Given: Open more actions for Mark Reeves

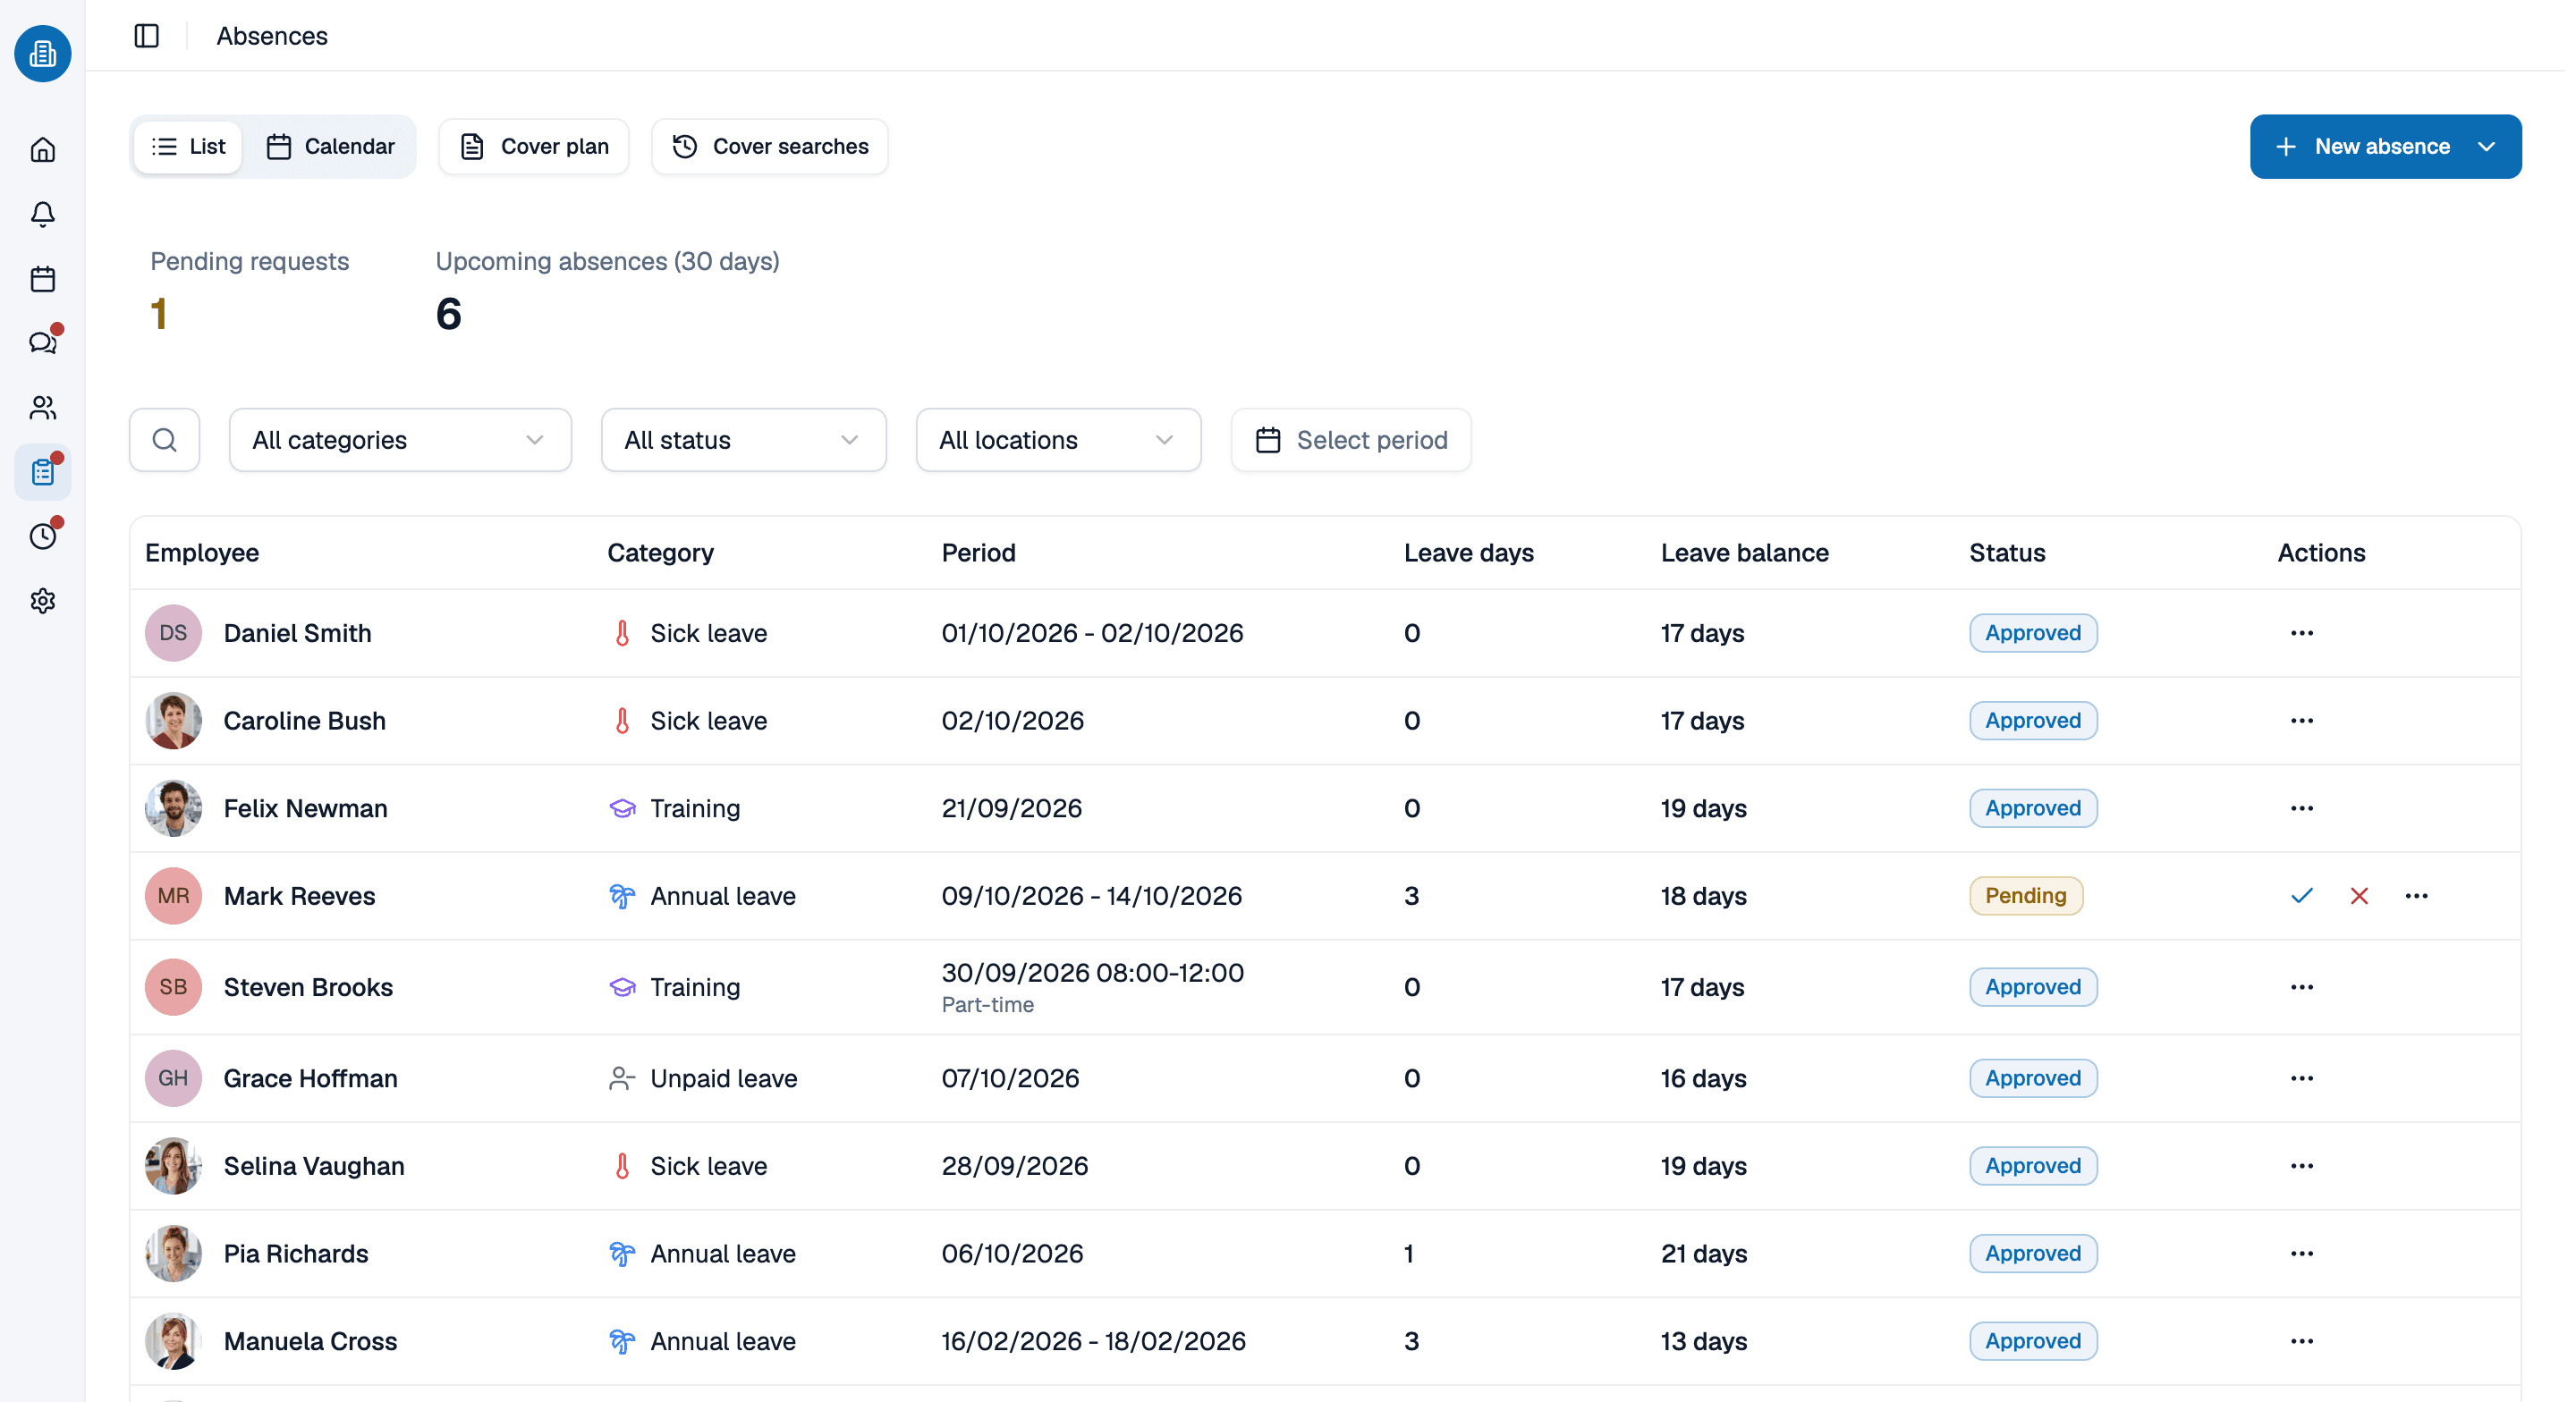Looking at the screenshot, I should pyautogui.click(x=2416, y=896).
